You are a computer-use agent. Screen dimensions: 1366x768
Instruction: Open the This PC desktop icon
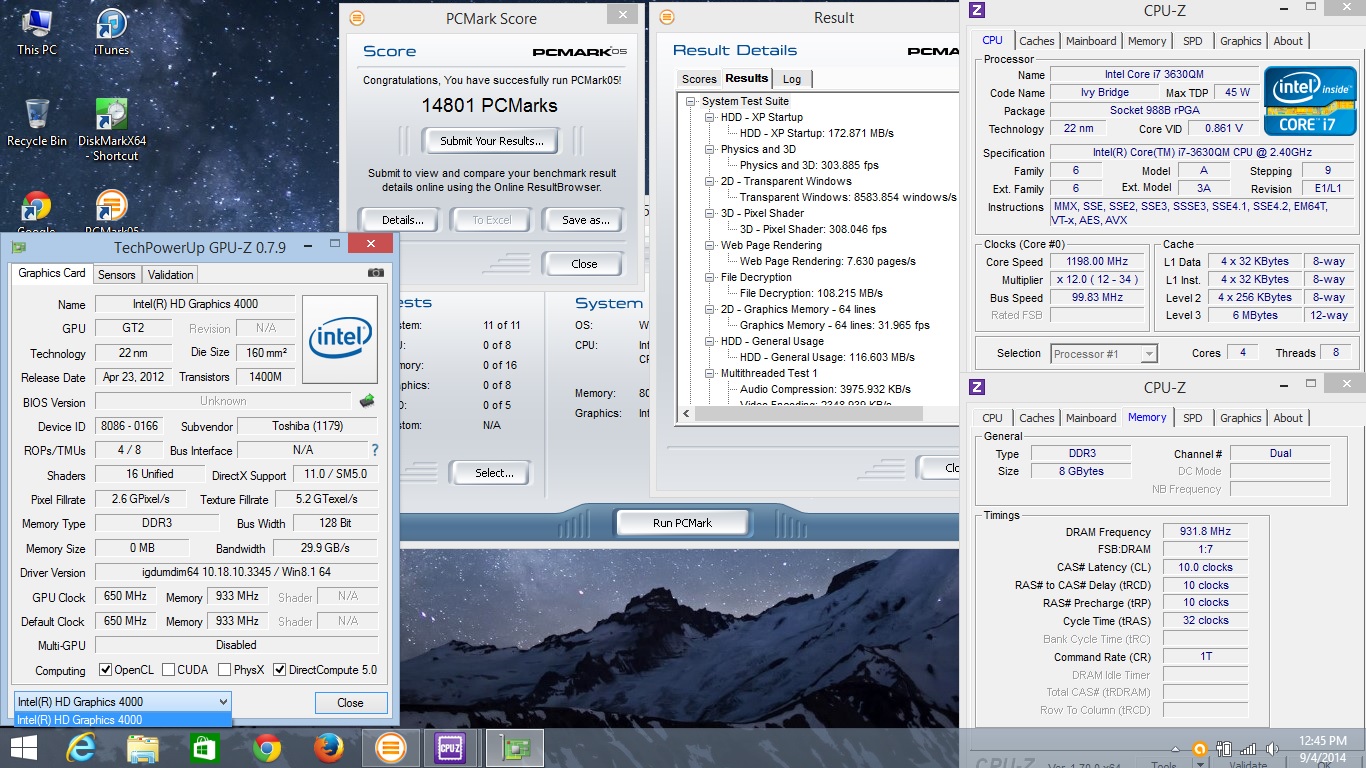(37, 31)
